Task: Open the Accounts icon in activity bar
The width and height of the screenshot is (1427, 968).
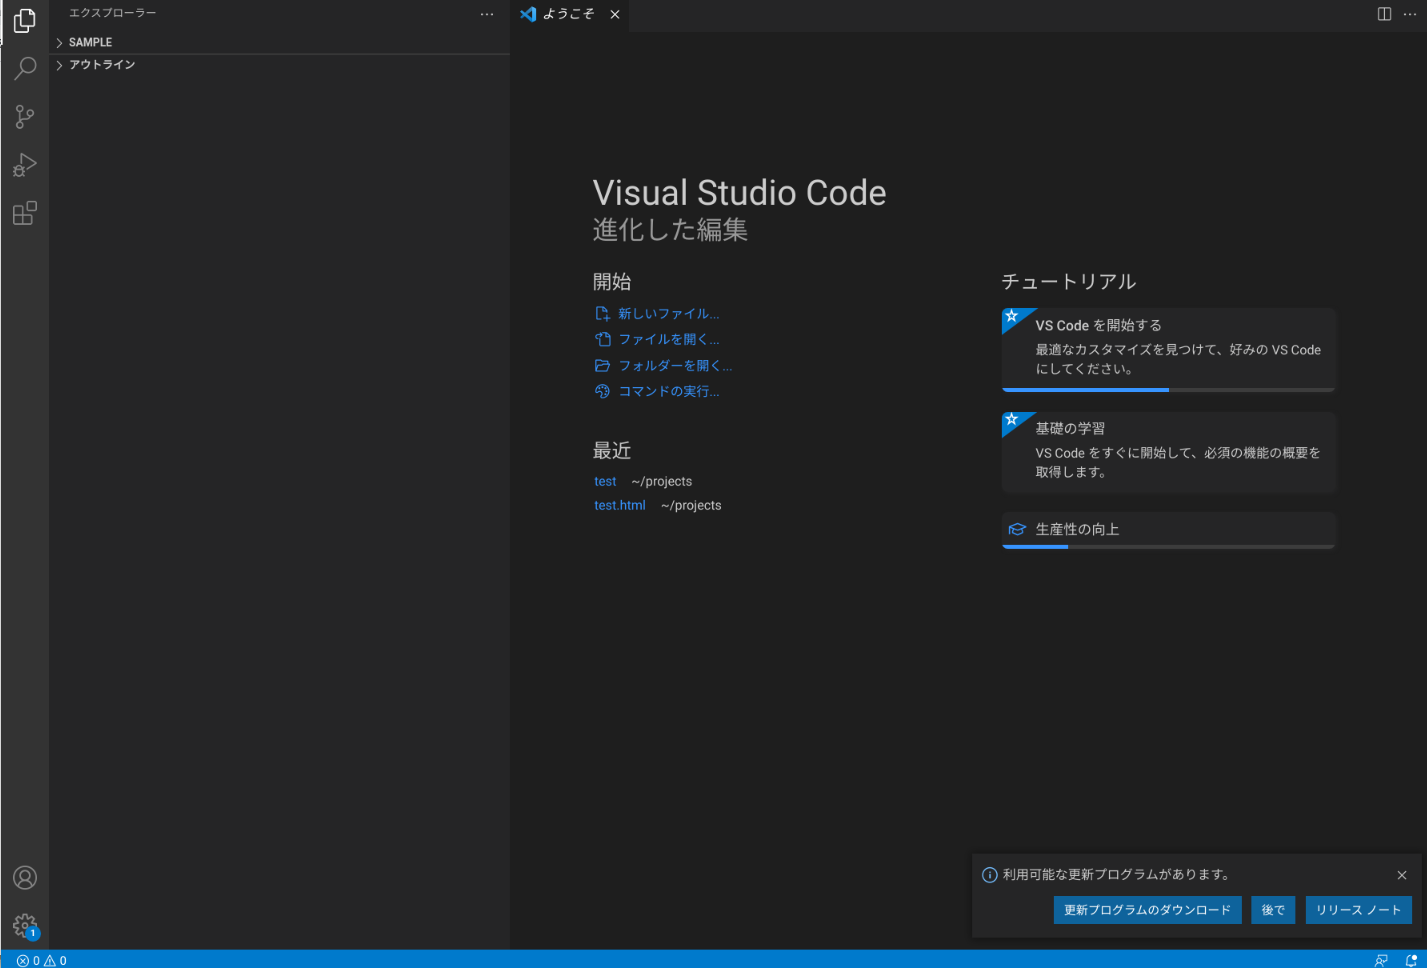Action: (25, 878)
